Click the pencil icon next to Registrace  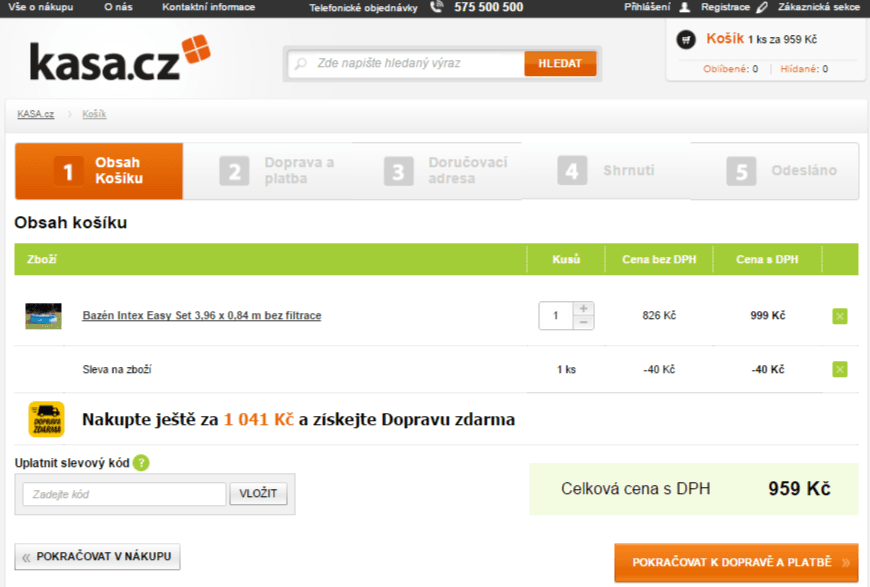[762, 7]
